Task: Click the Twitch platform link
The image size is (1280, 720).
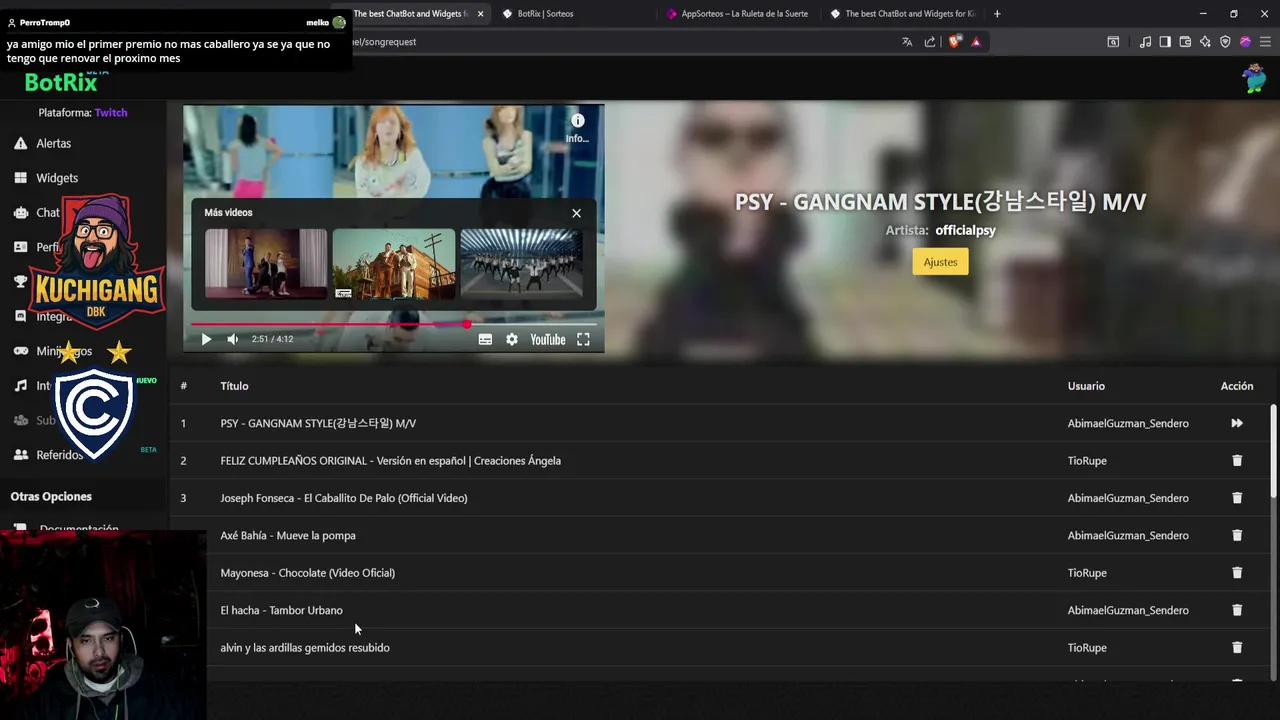Action: click(x=111, y=113)
